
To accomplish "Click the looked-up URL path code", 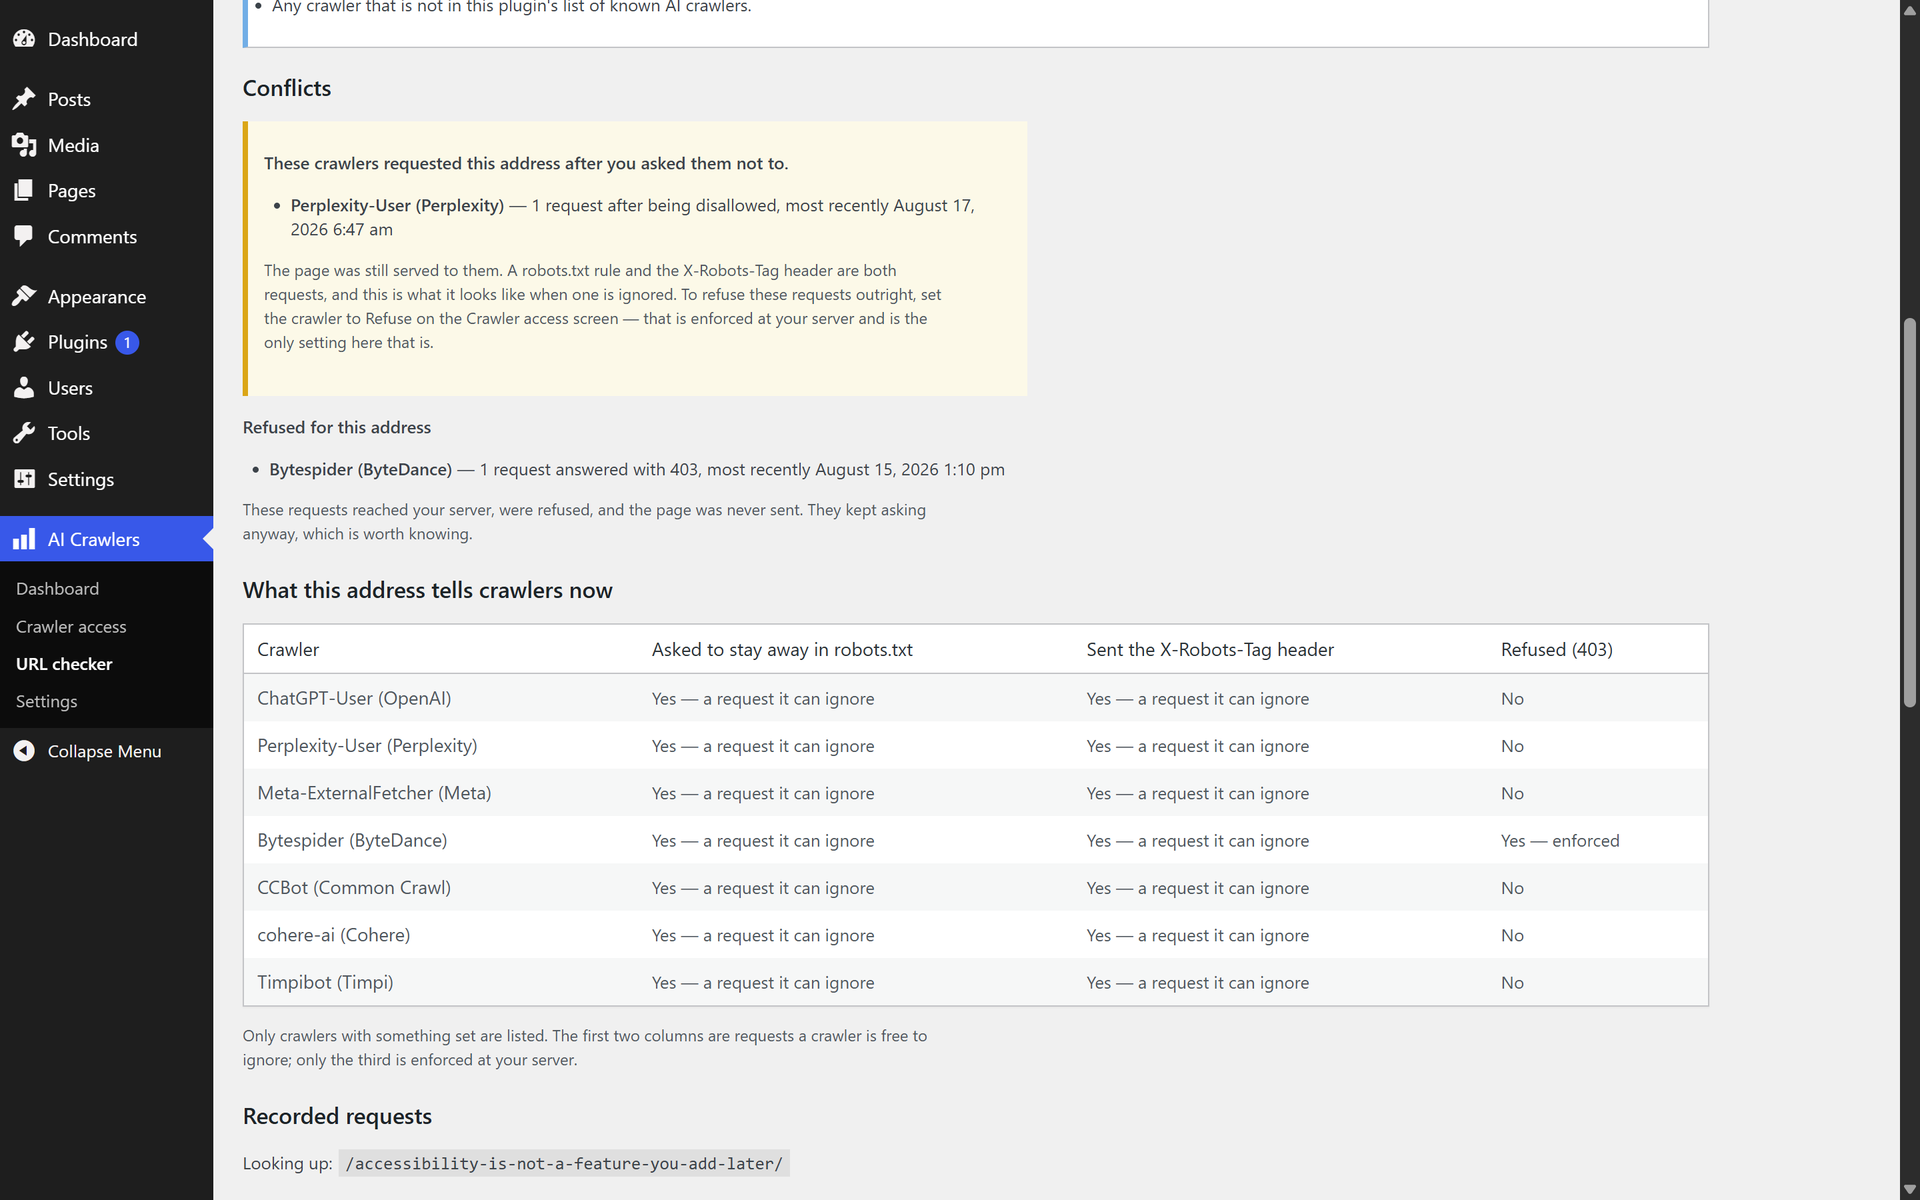I will coord(564,1163).
